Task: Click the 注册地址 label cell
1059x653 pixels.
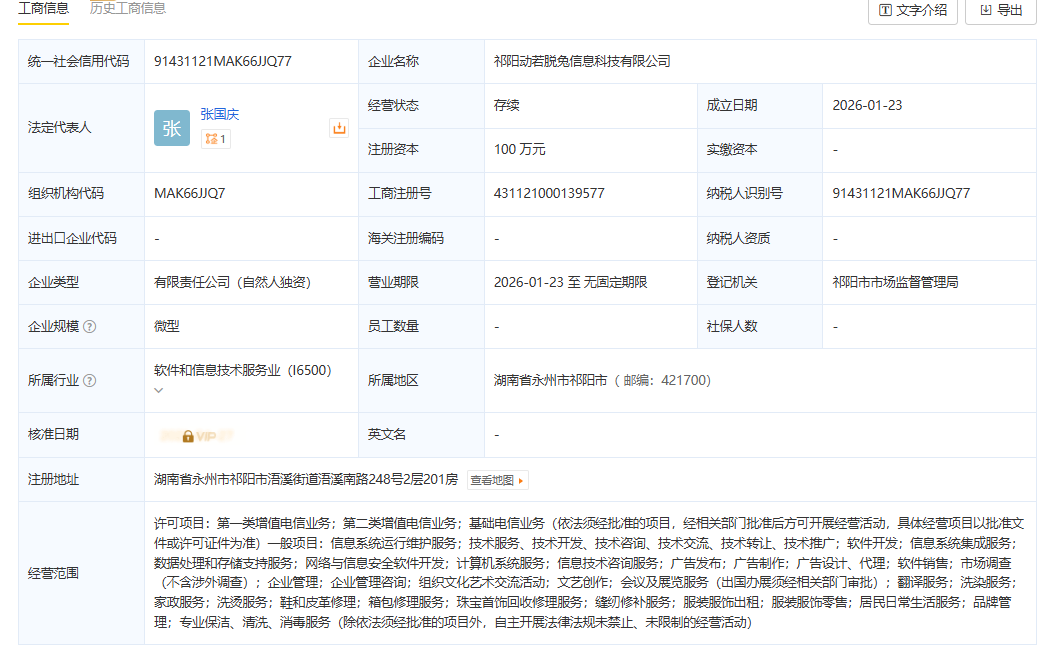Action: coord(81,479)
